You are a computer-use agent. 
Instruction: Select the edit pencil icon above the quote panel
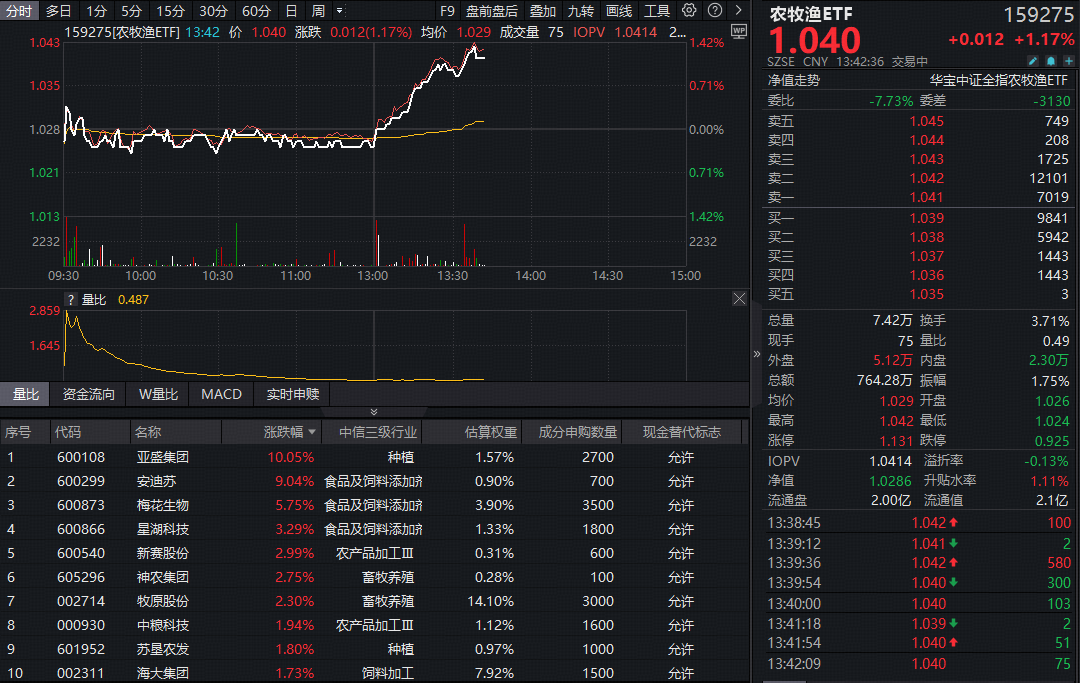click(x=1033, y=60)
